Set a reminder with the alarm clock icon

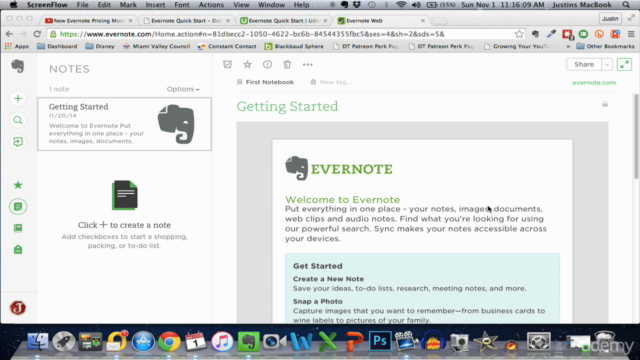[x=227, y=64]
